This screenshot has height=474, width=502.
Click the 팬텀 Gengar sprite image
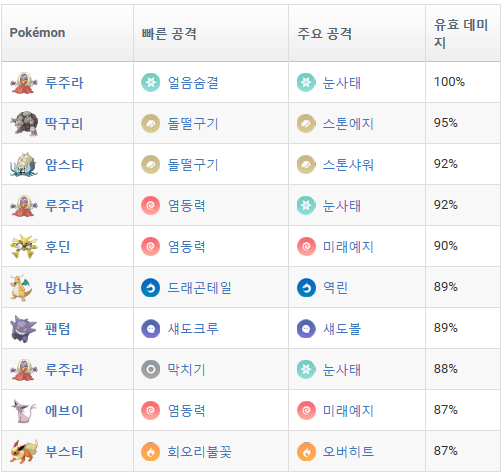click(23, 329)
